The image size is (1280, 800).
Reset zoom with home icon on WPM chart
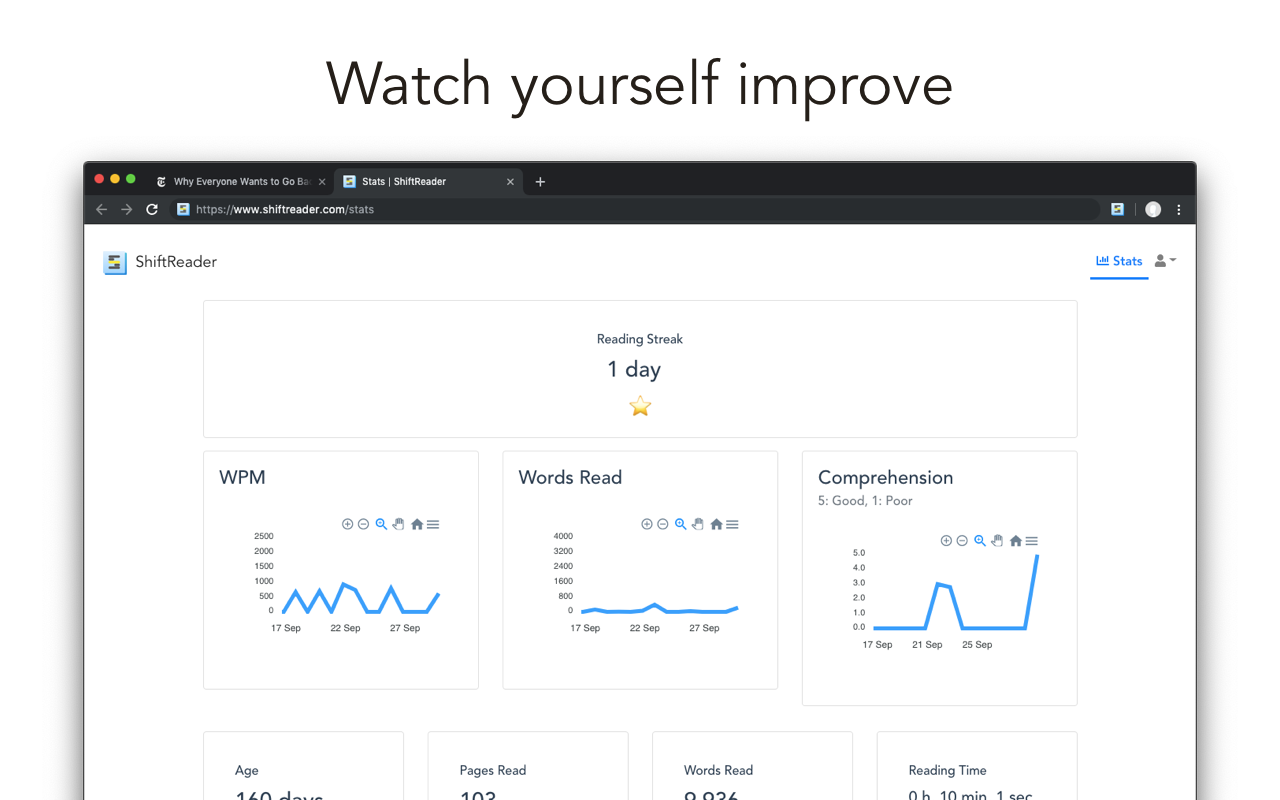[417, 524]
